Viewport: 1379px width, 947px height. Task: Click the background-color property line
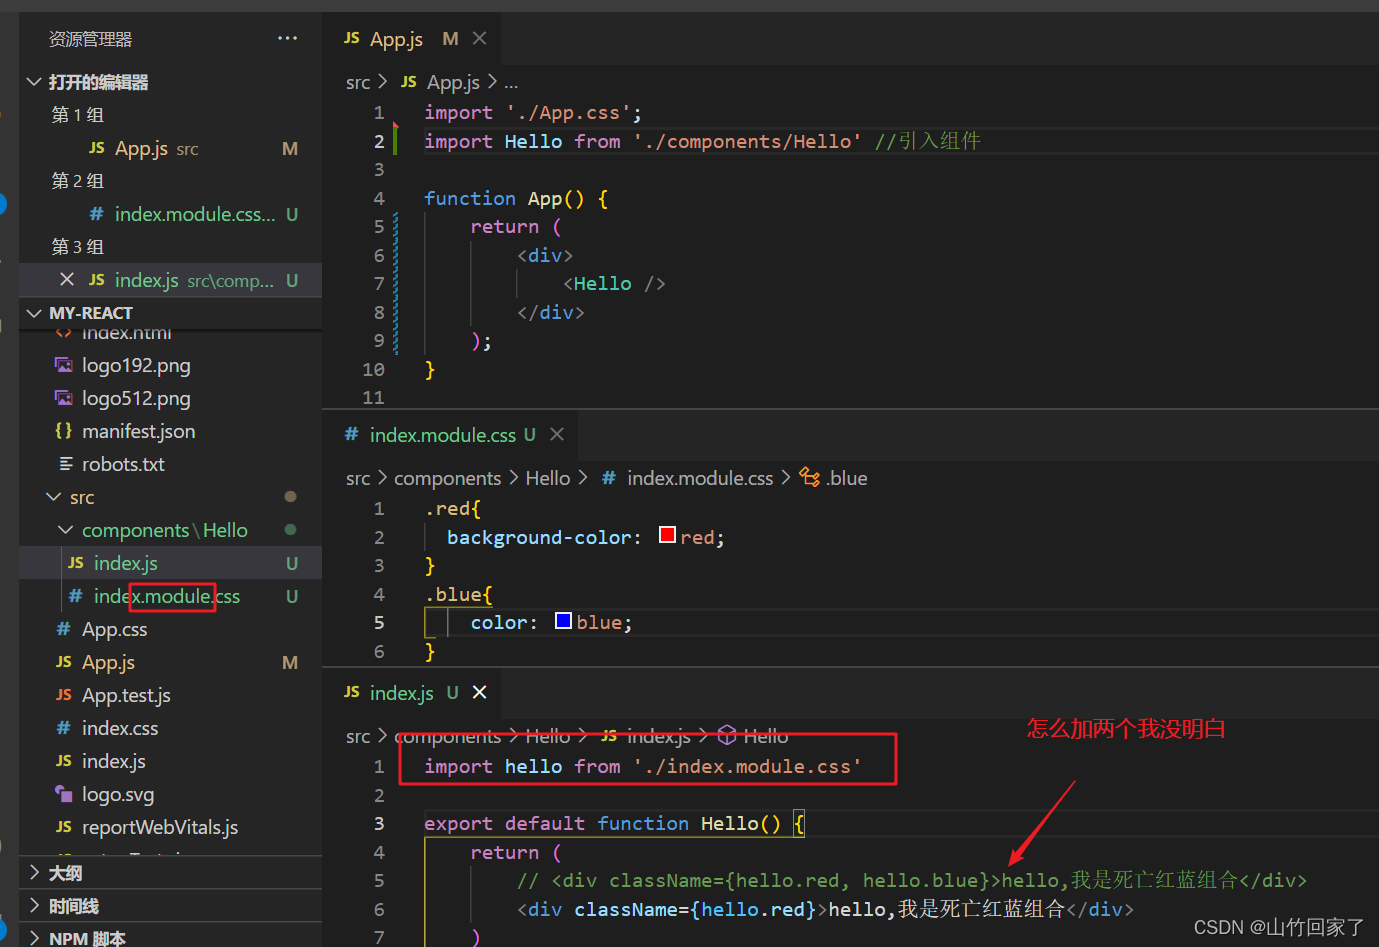[x=586, y=537]
